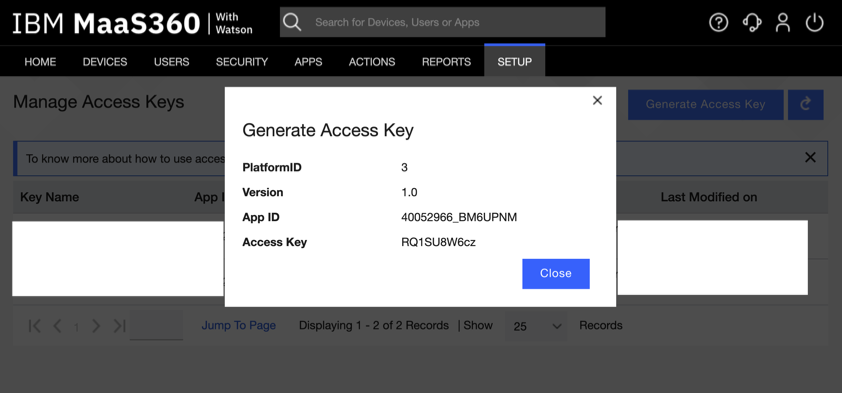Open the HOME menu
842x393 pixels.
coord(40,62)
